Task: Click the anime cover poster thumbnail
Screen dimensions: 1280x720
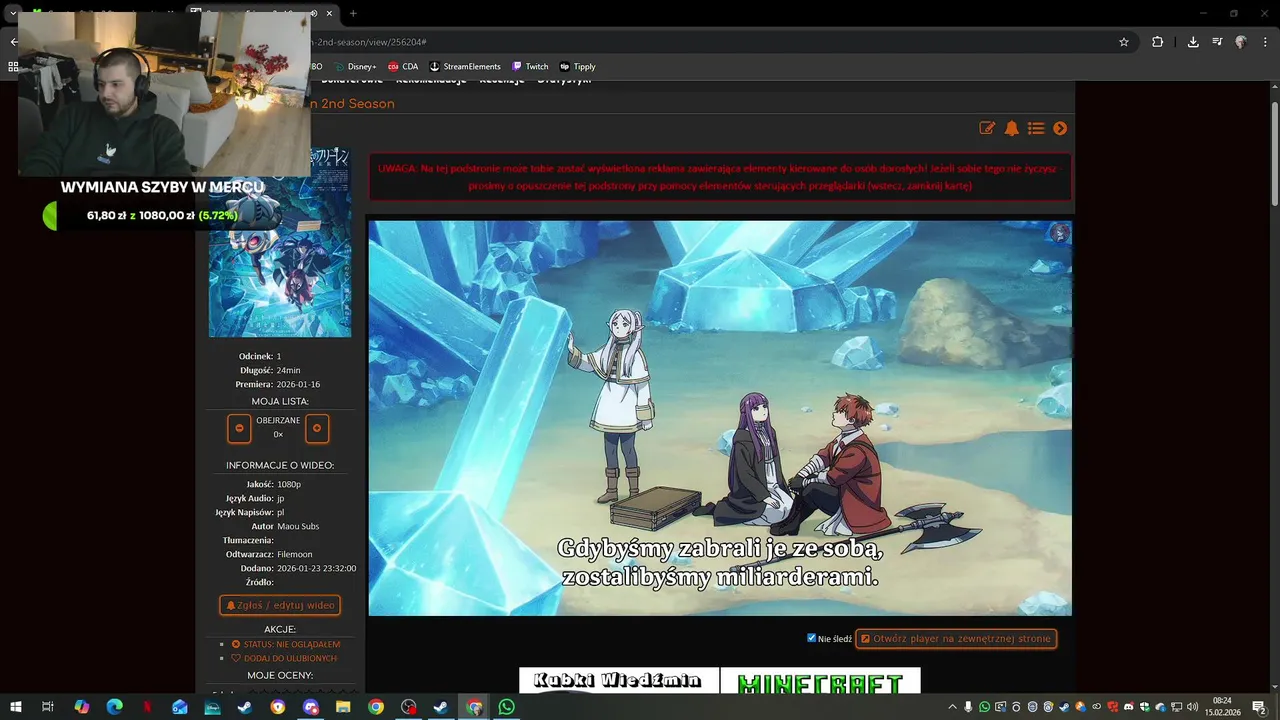Action: [280, 244]
